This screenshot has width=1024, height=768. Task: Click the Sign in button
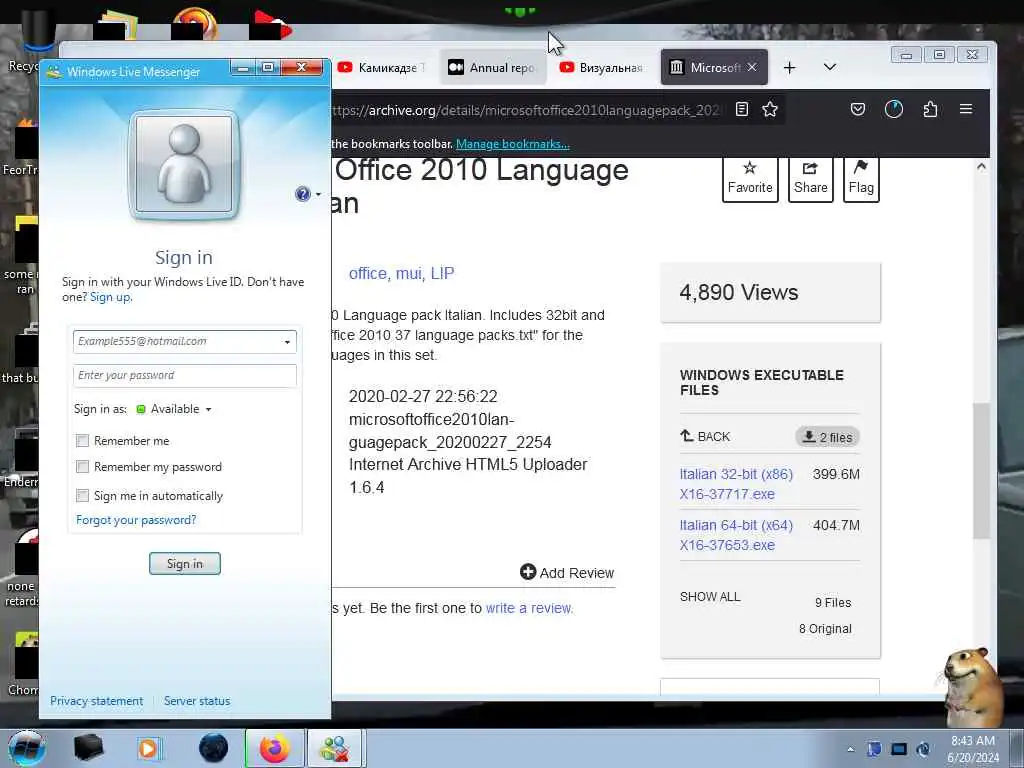pos(185,564)
